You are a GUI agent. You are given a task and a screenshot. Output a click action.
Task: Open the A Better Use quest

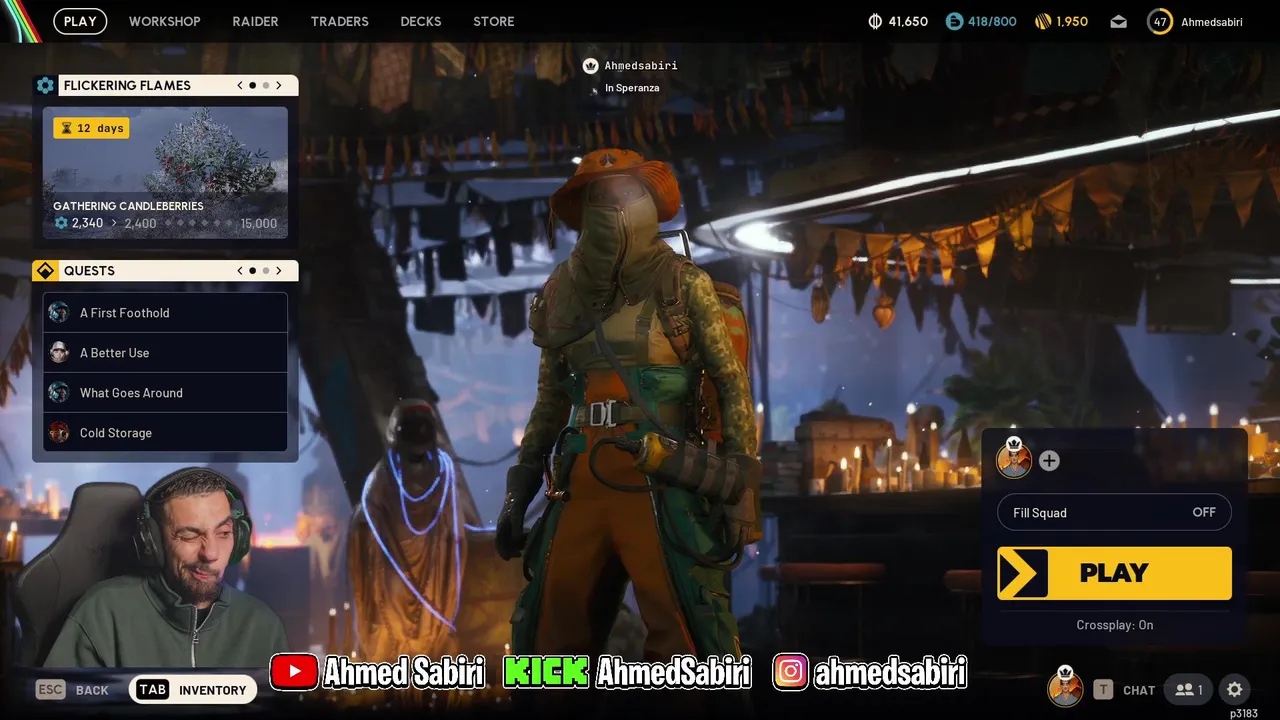(x=165, y=353)
